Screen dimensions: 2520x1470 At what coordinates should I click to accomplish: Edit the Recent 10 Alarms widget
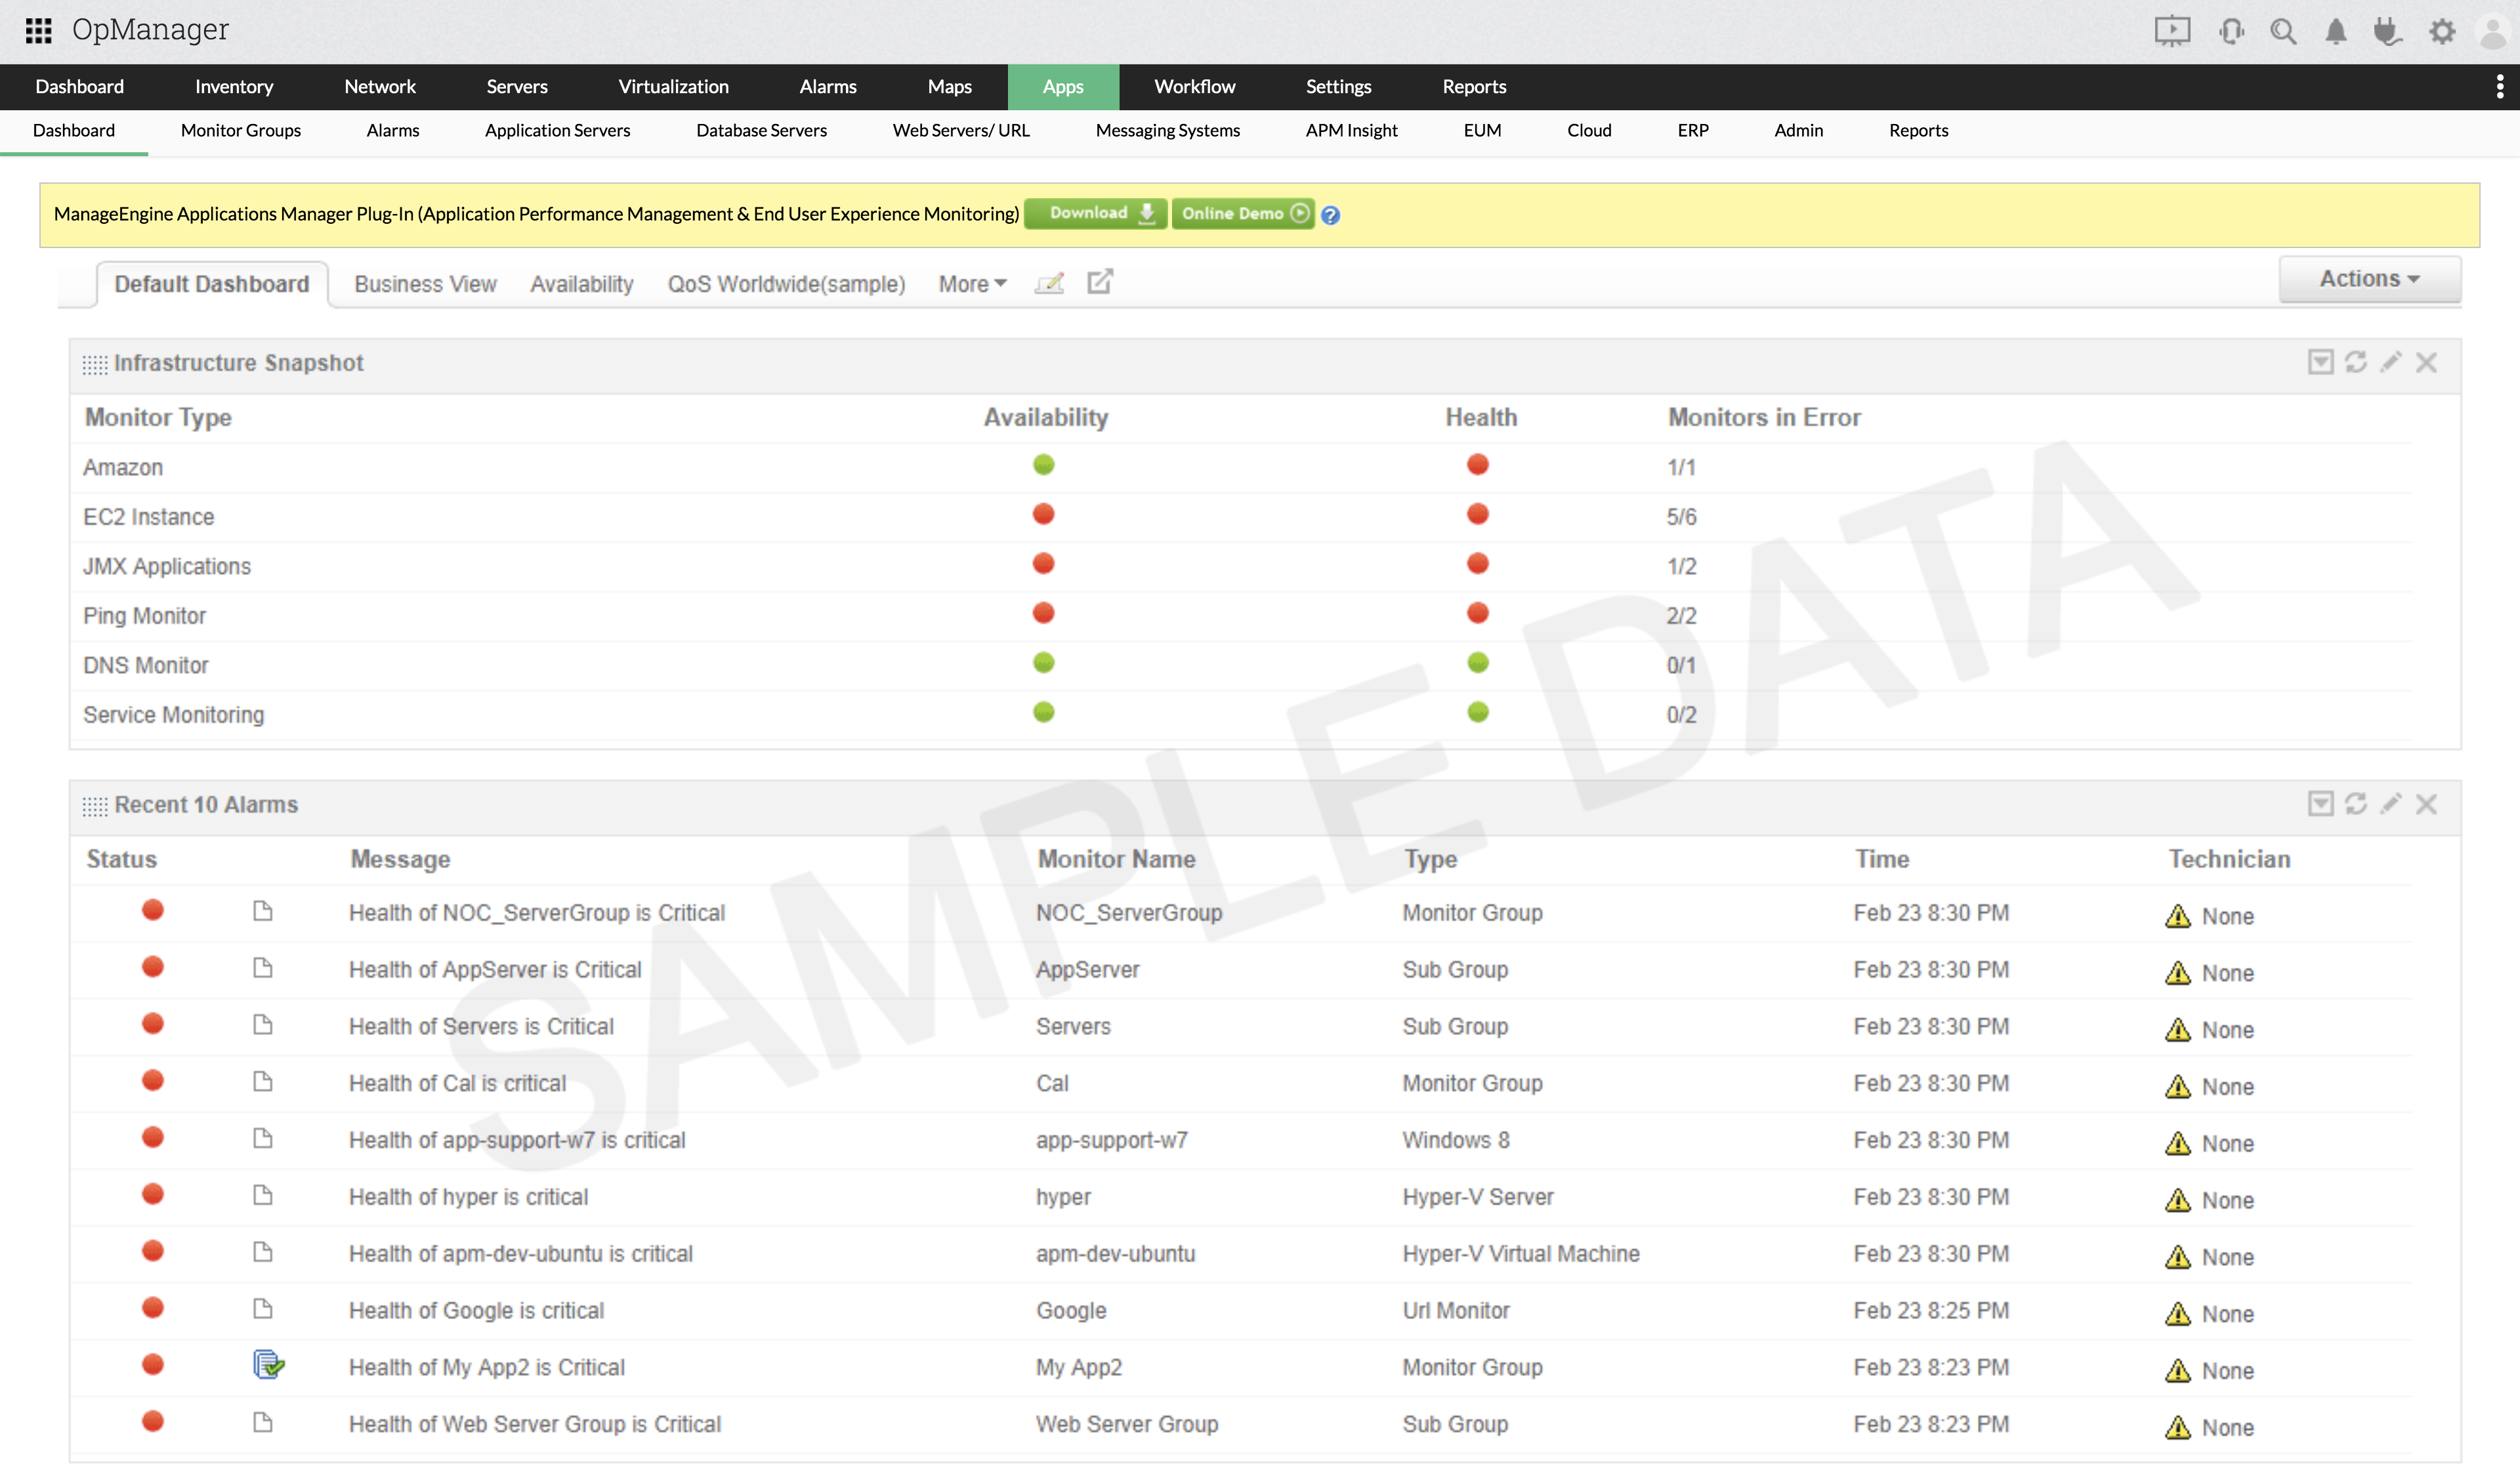point(2390,804)
